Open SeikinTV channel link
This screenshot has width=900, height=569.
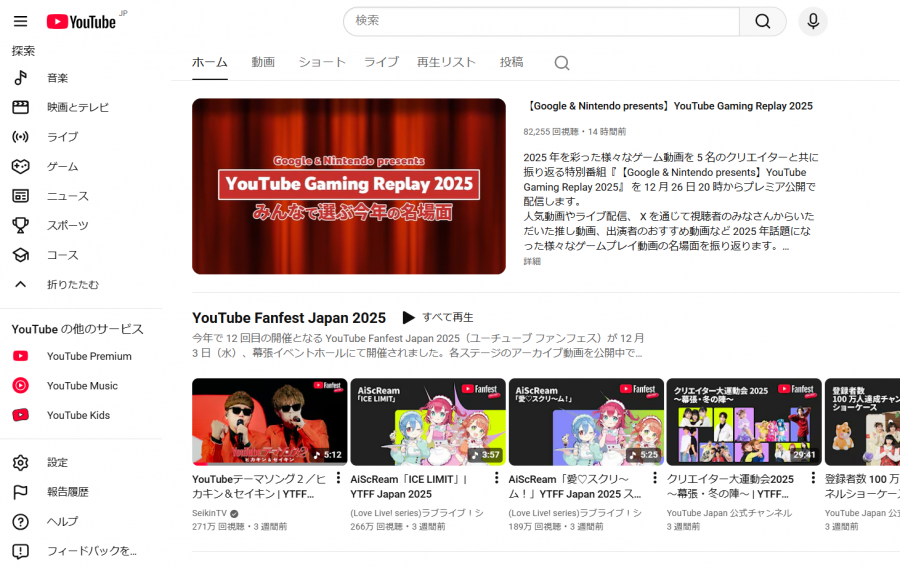click(x=210, y=513)
